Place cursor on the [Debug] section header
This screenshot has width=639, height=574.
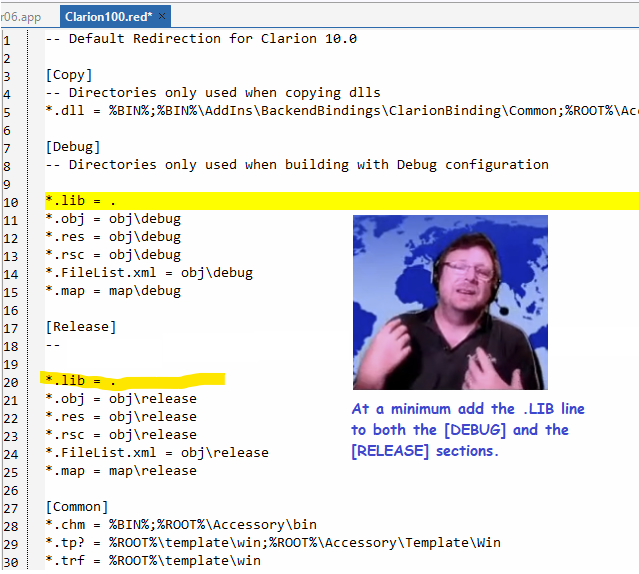click(x=73, y=147)
